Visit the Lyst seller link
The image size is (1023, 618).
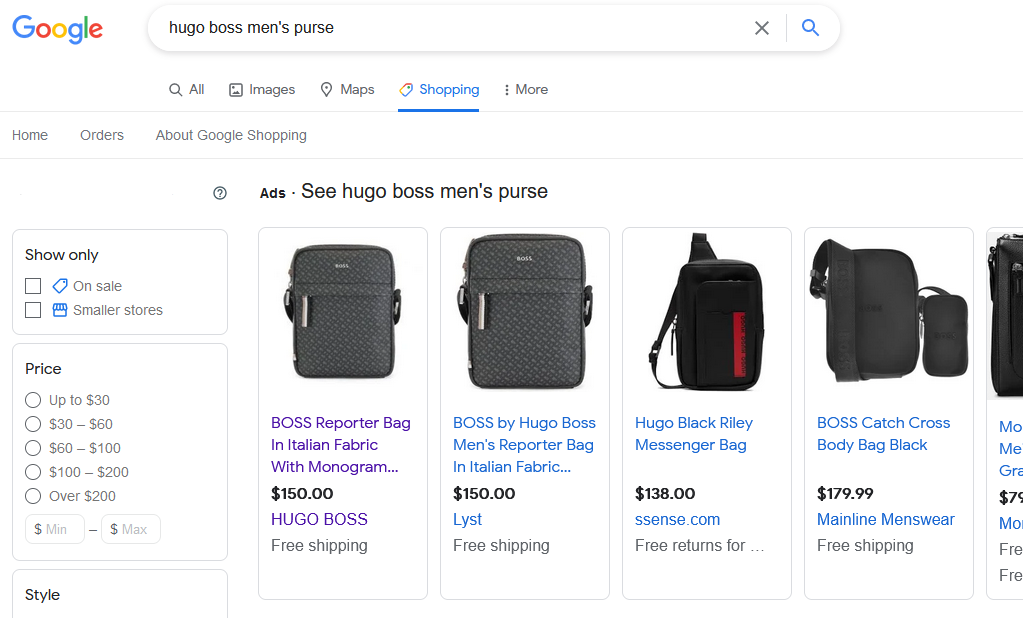(467, 519)
